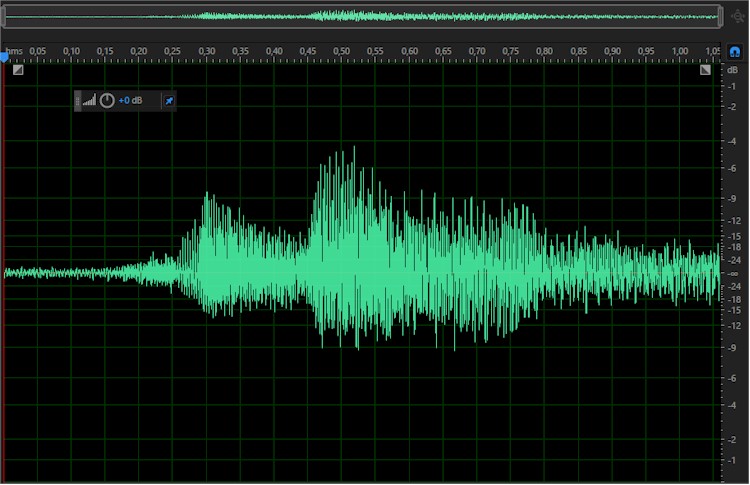The height and width of the screenshot is (485, 750).
Task: Click the 0,85 mark on time ruler
Action: [x=578, y=51]
